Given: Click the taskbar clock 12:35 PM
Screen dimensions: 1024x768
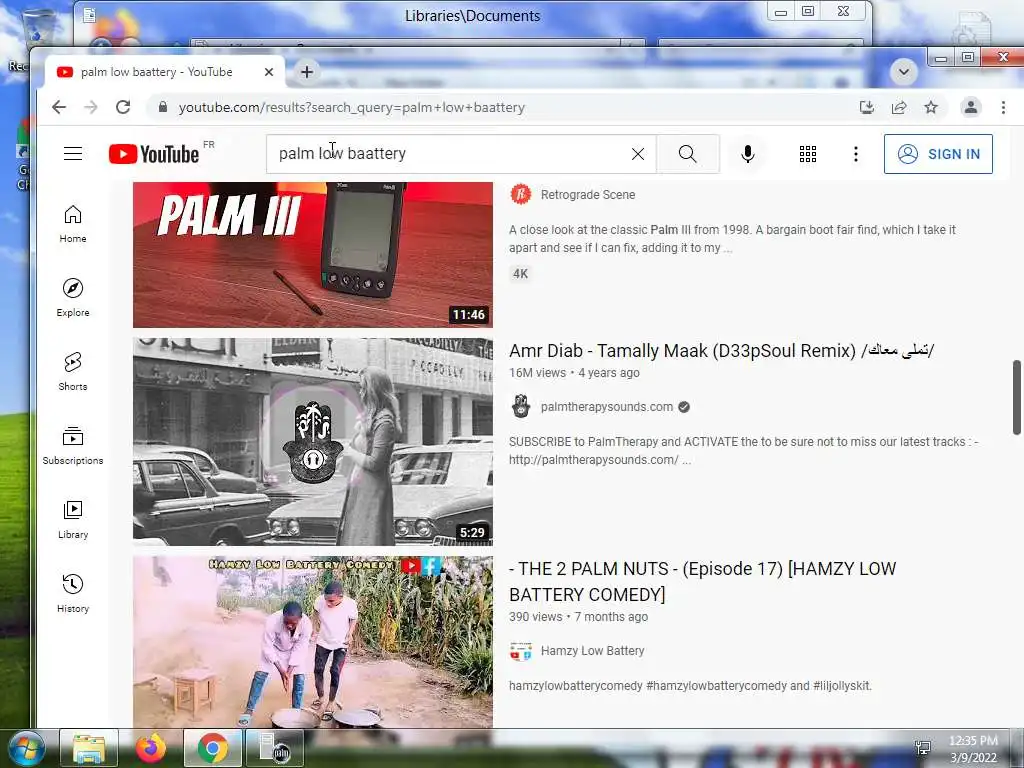Looking at the screenshot, I should point(973,741).
